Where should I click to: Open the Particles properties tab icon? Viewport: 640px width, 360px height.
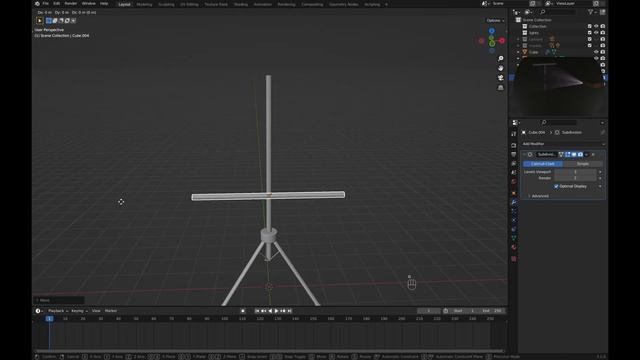coord(513,211)
